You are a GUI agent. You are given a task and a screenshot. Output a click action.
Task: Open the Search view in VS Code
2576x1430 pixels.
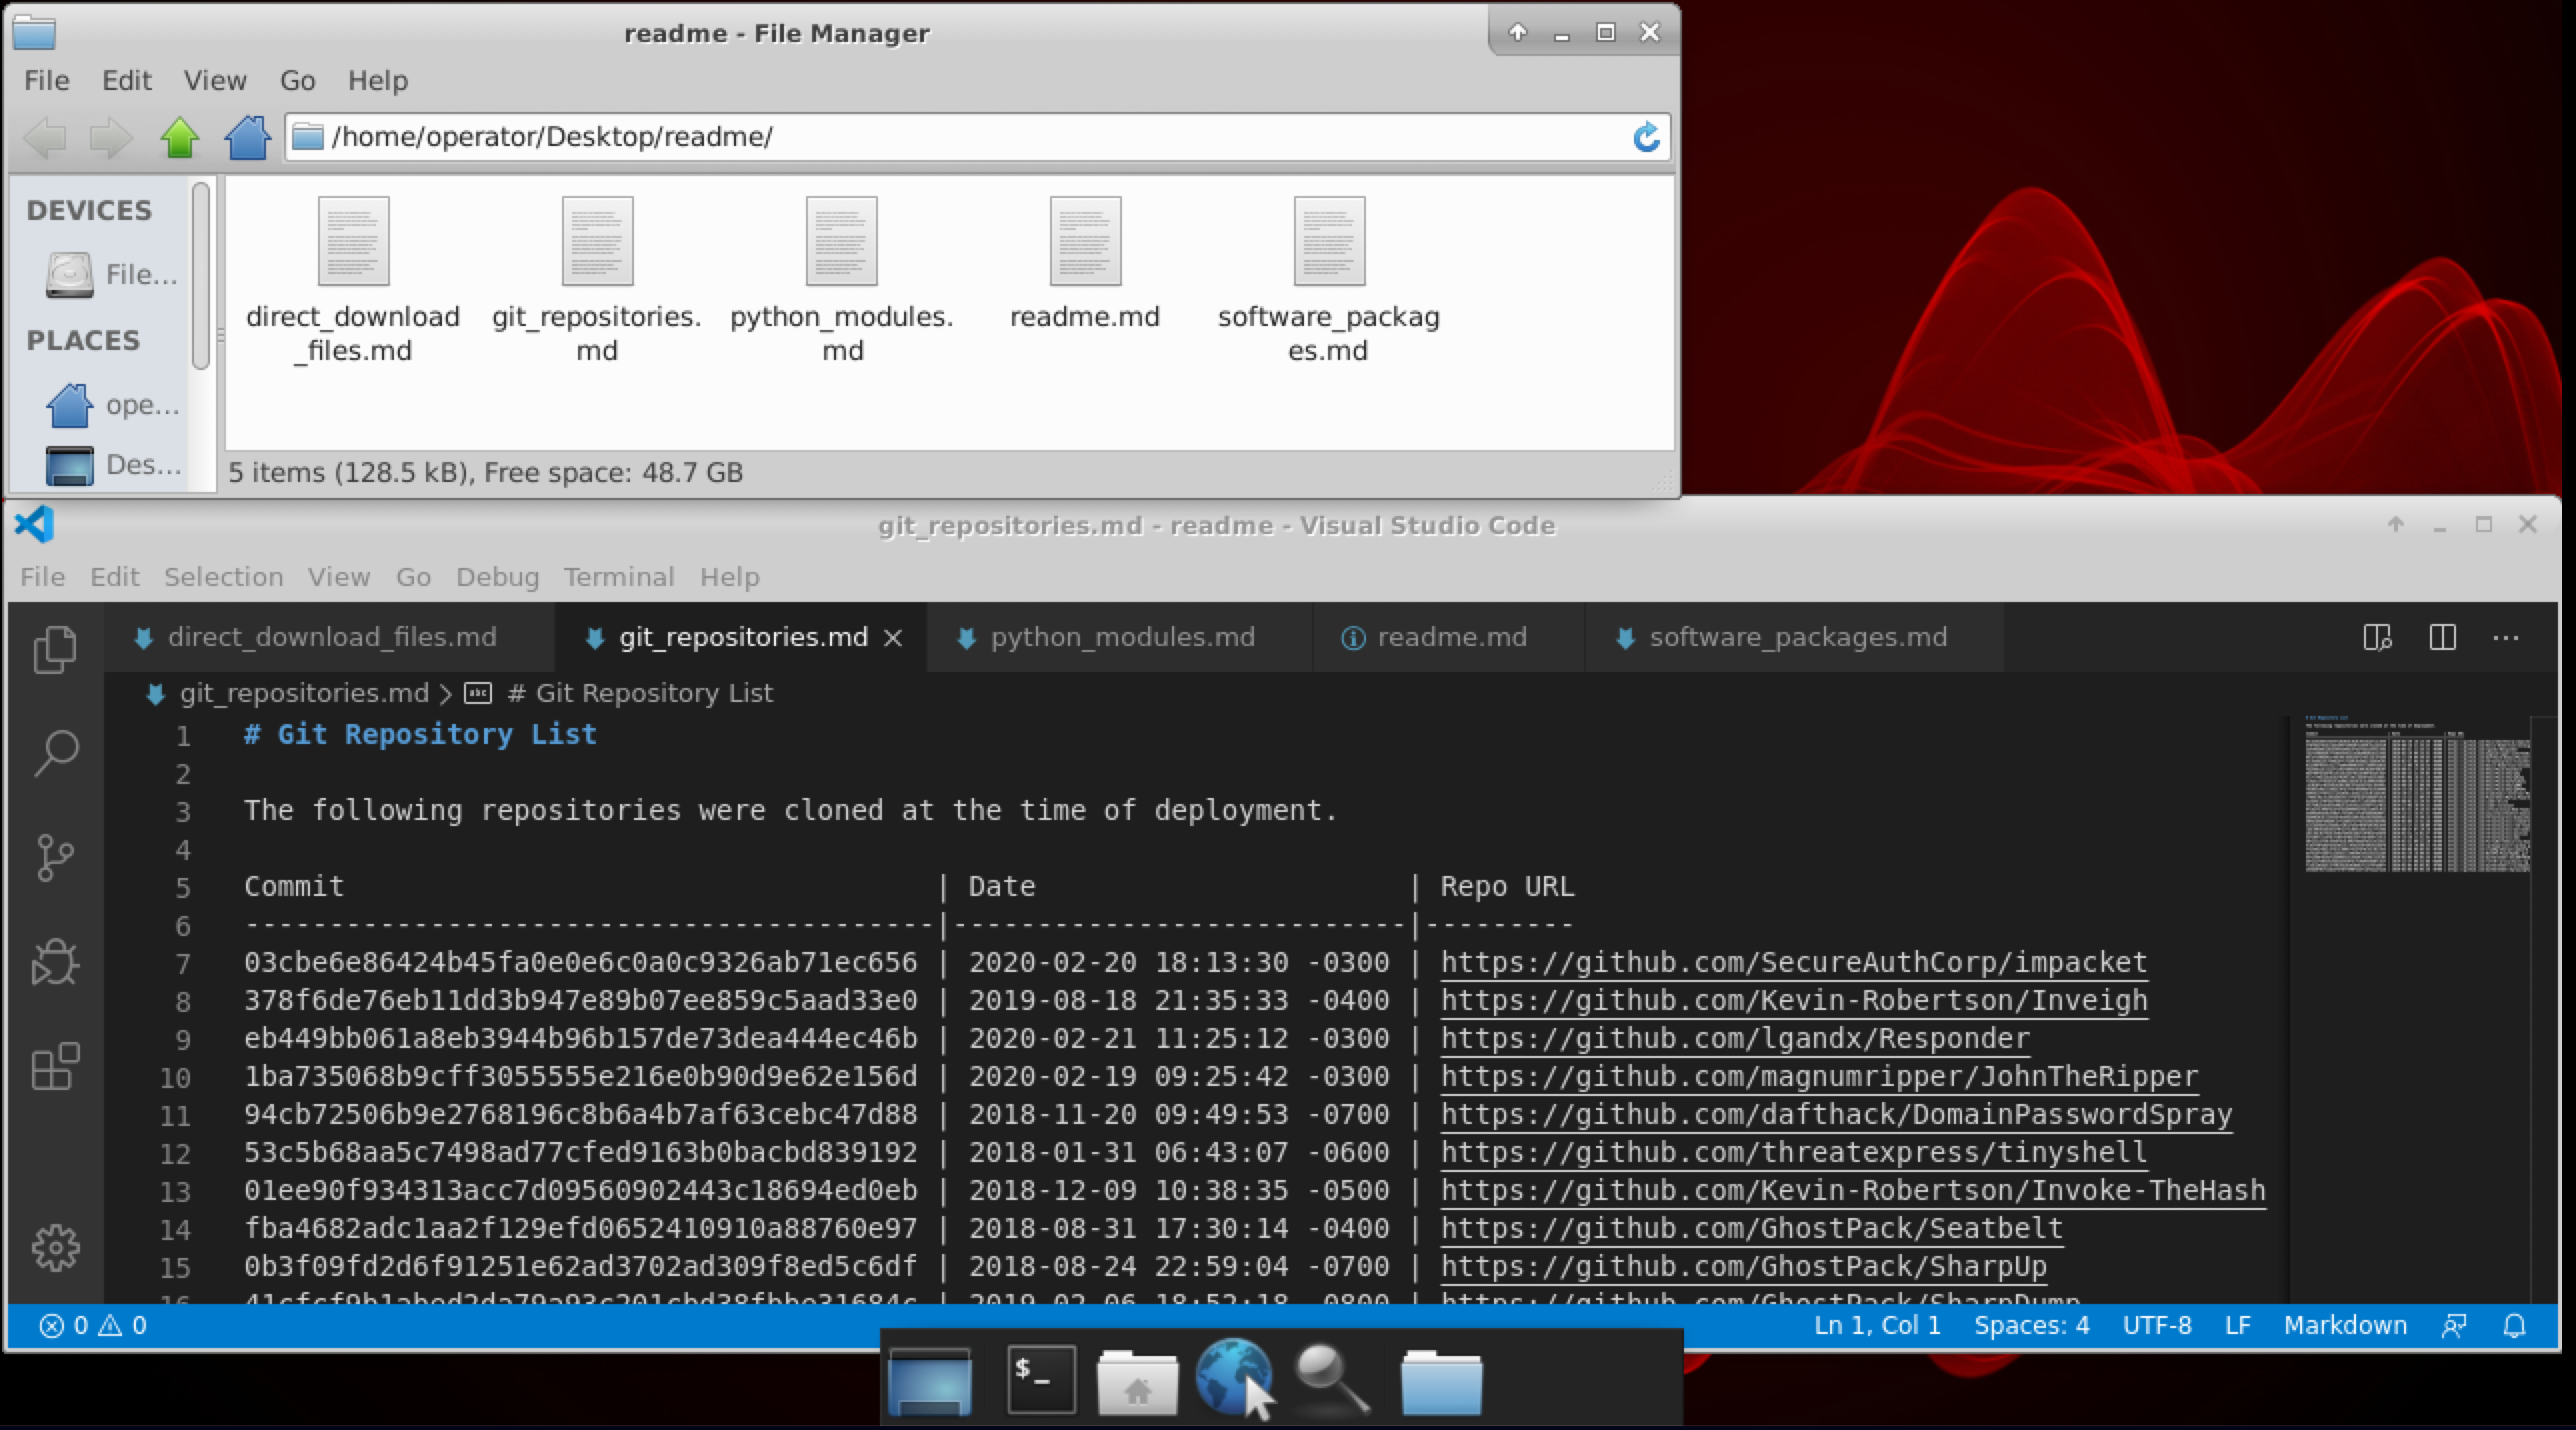55,753
